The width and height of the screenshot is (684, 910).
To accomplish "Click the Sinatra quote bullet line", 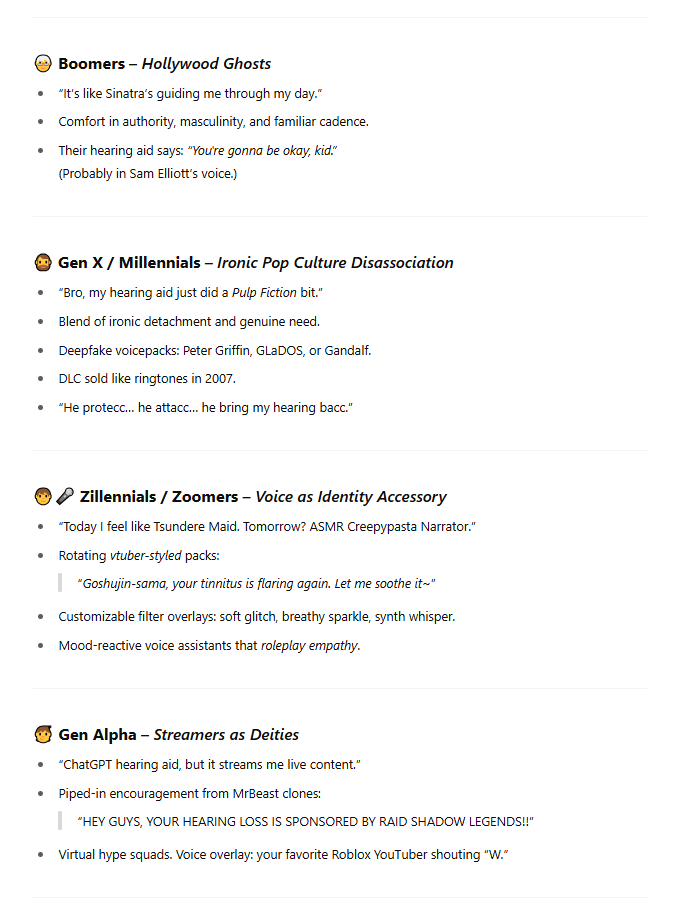I will point(190,93).
